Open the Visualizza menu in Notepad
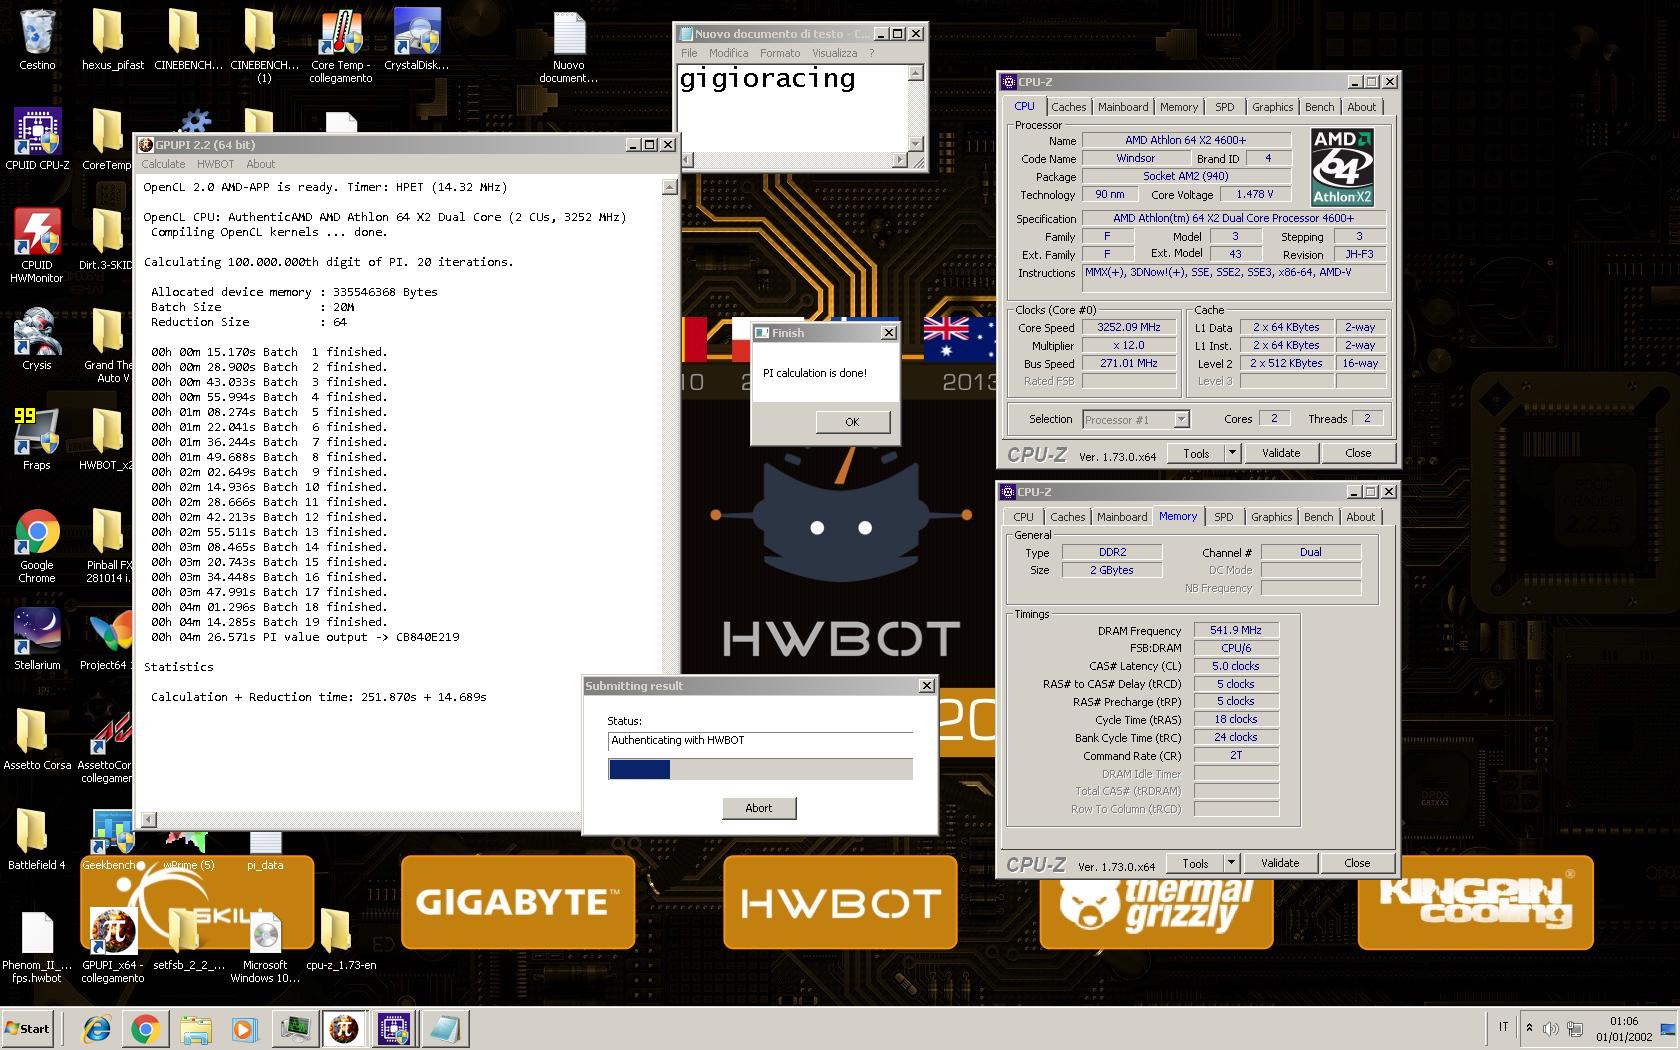Screen dimensions: 1680x1050 point(834,53)
